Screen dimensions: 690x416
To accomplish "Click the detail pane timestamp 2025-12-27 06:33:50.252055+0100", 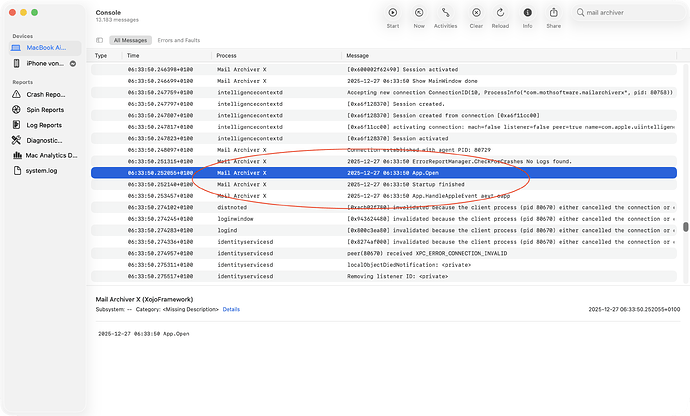I will 634,309.
